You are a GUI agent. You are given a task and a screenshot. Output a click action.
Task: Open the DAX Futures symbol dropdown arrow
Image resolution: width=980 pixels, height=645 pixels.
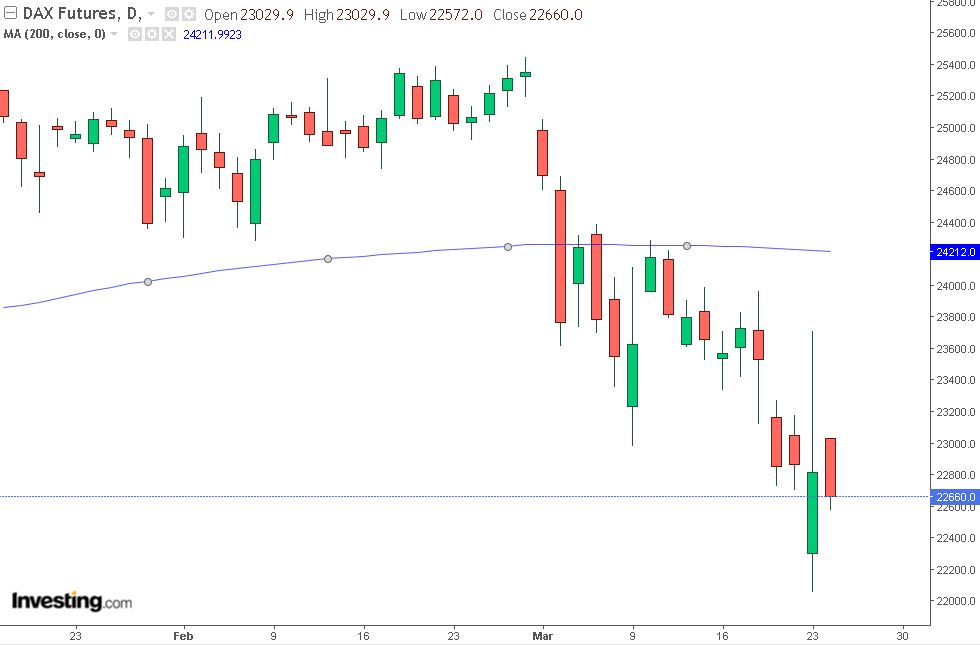click(150, 15)
